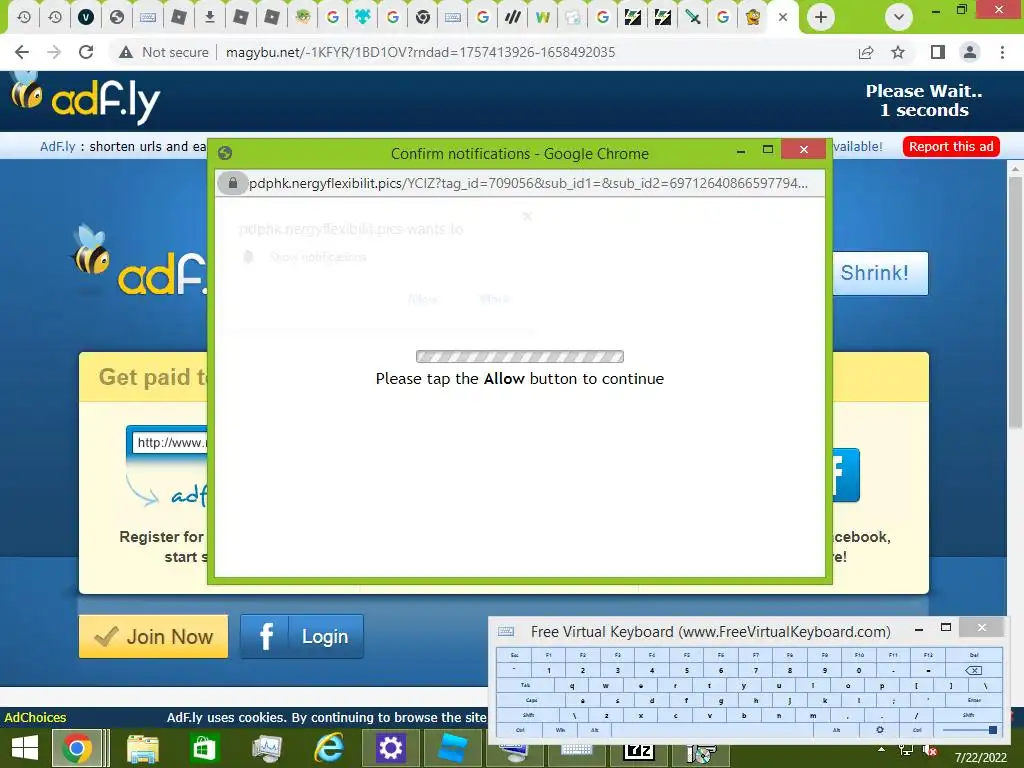Tap the Del key on virtual keyboard
Image resolution: width=1024 pixels, height=768 pixels.
tap(974, 654)
